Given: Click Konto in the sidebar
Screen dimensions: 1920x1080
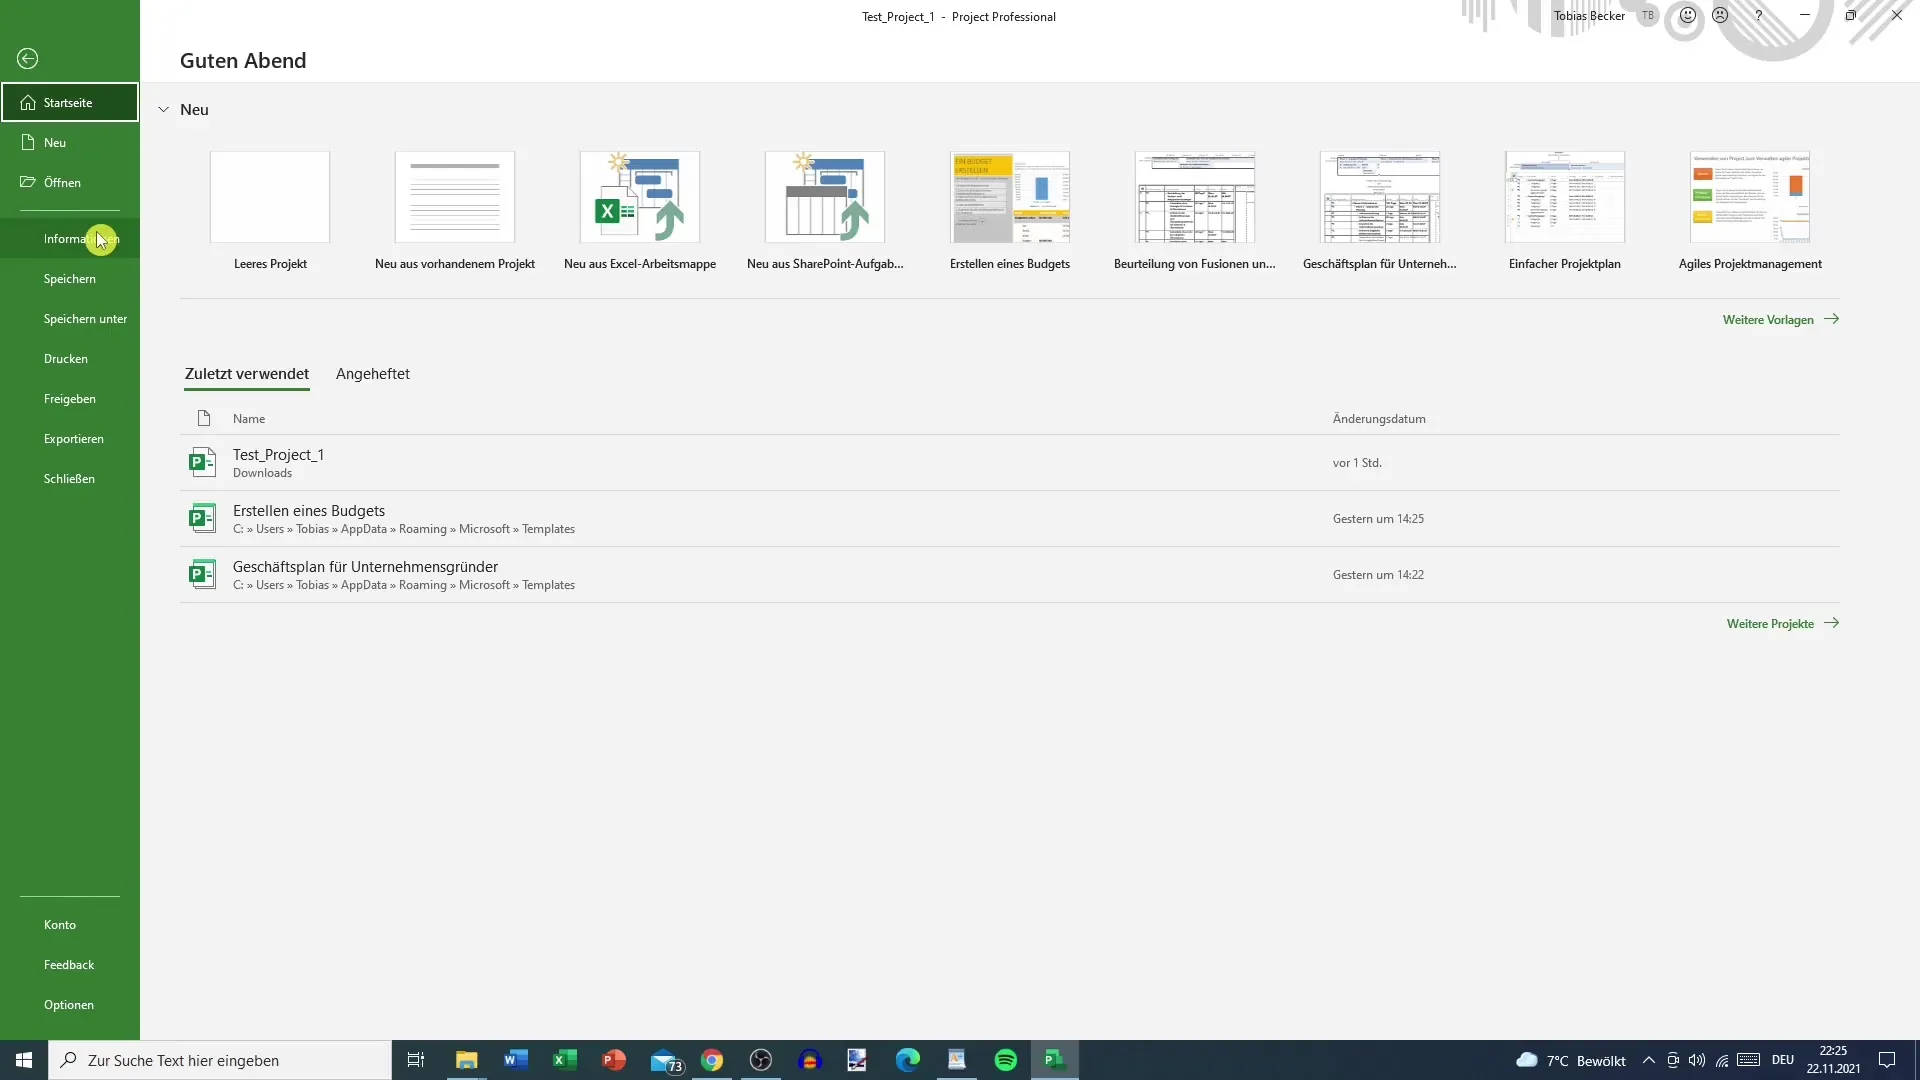Looking at the screenshot, I should (x=59, y=924).
